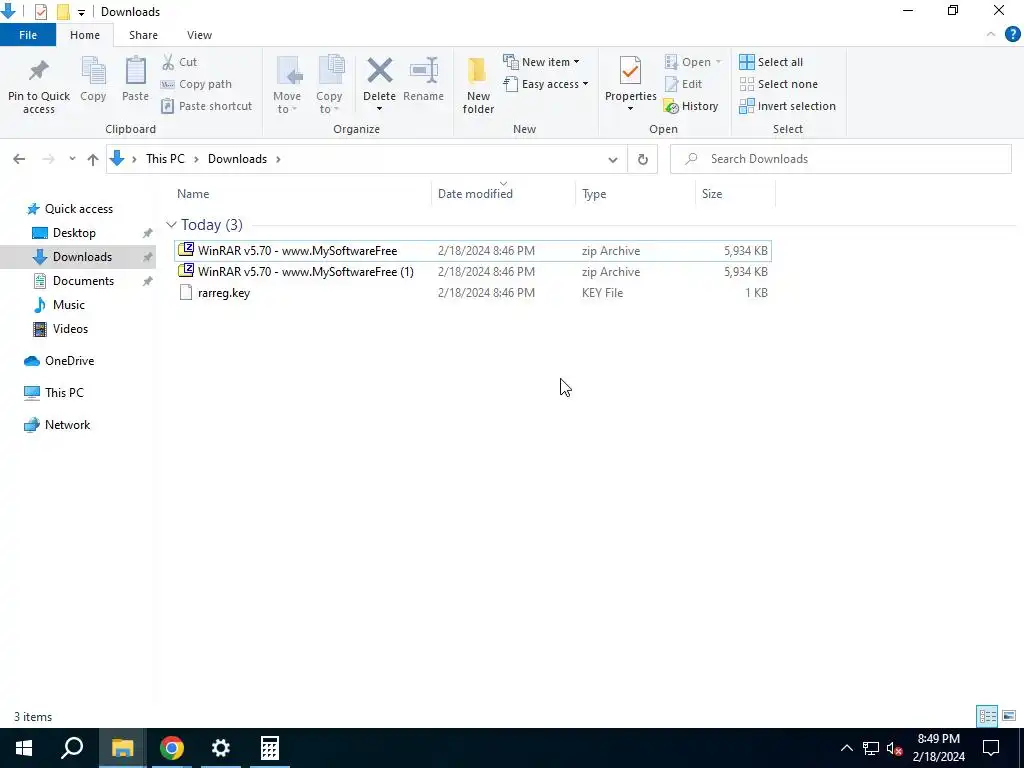Click Select none
The height and width of the screenshot is (768, 1024).
pos(778,84)
